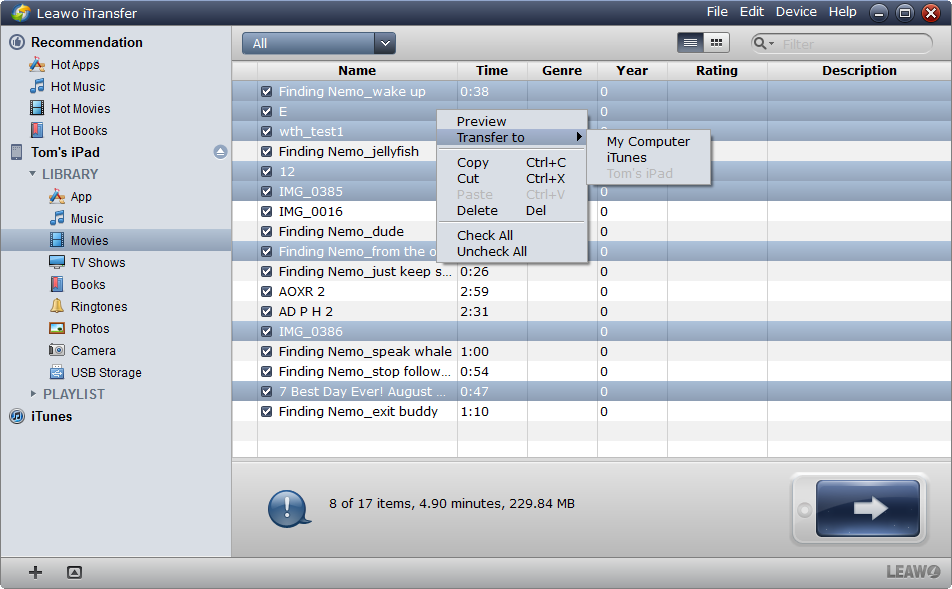Eject Tom's iPad with the eject icon
The height and width of the screenshot is (589, 952).
(x=220, y=152)
